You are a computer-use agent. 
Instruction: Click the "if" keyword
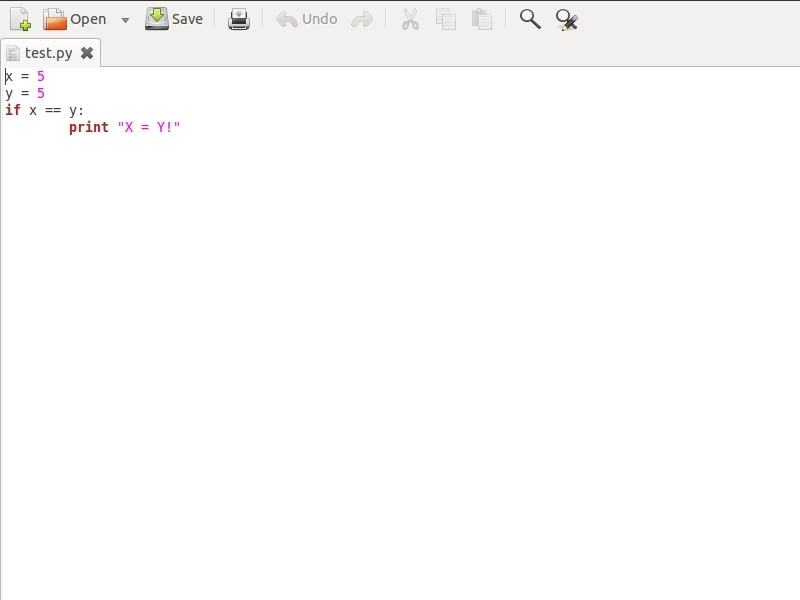[13, 110]
